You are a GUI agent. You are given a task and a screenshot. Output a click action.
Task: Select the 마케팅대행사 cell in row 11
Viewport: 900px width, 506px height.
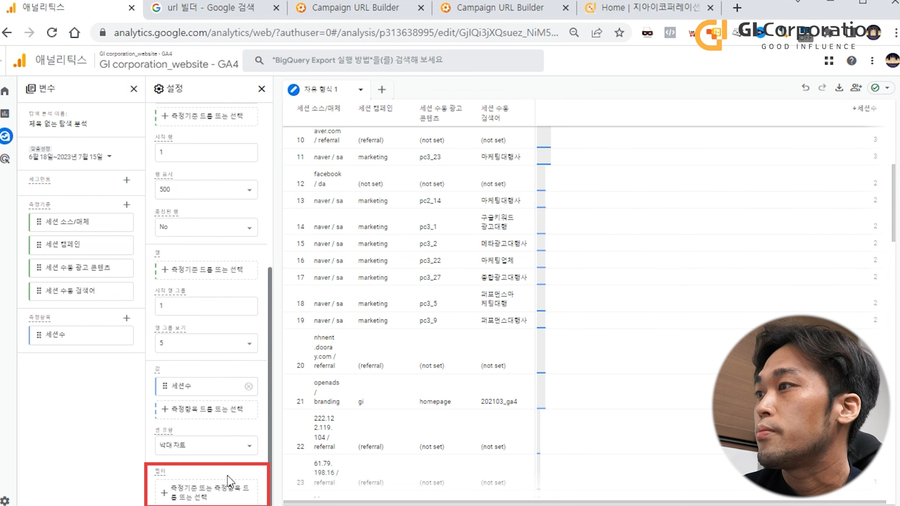click(x=501, y=157)
